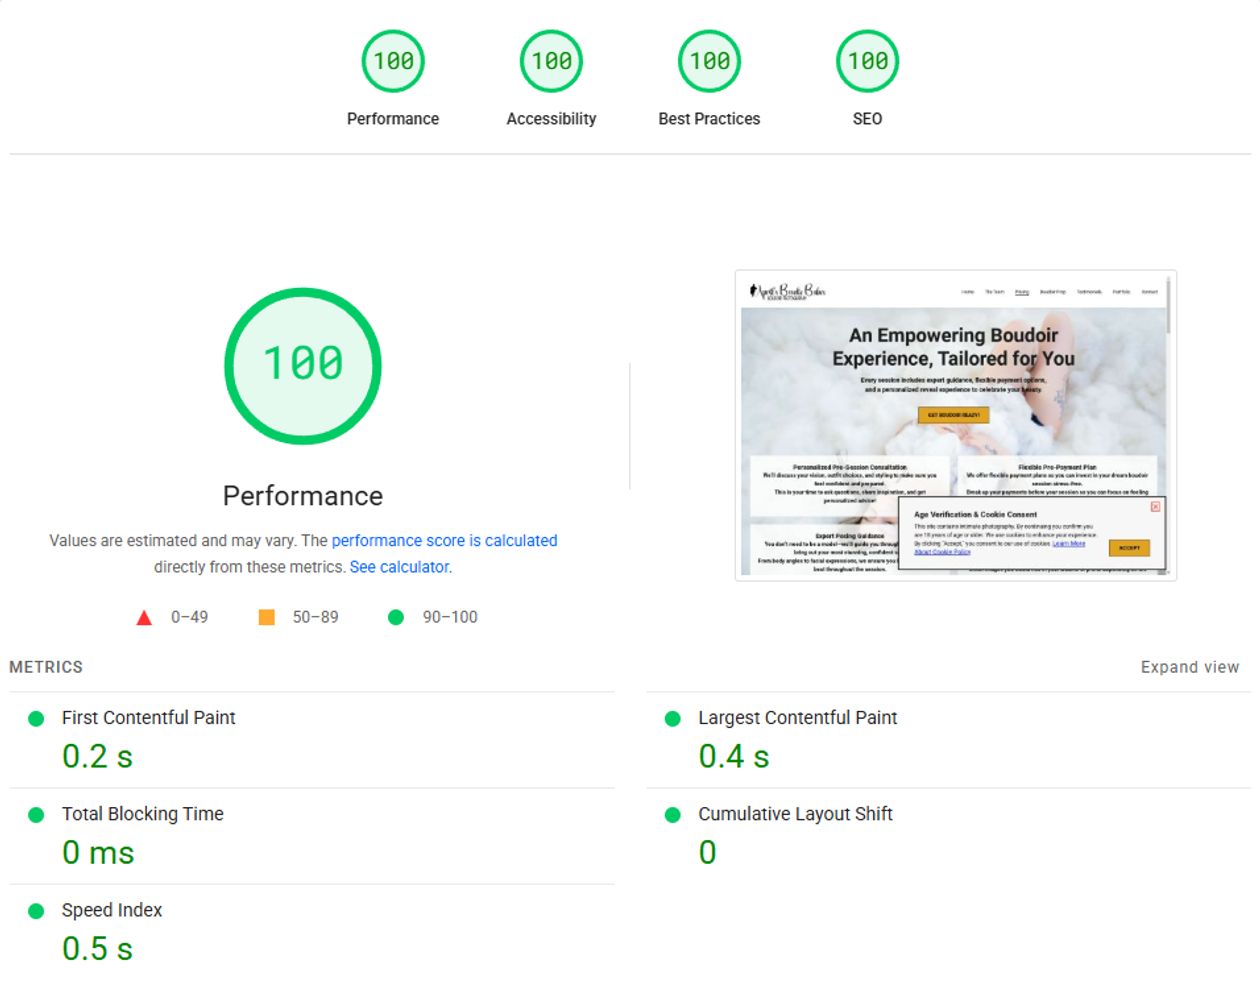Click the '0–49' legend range text

tap(189, 617)
